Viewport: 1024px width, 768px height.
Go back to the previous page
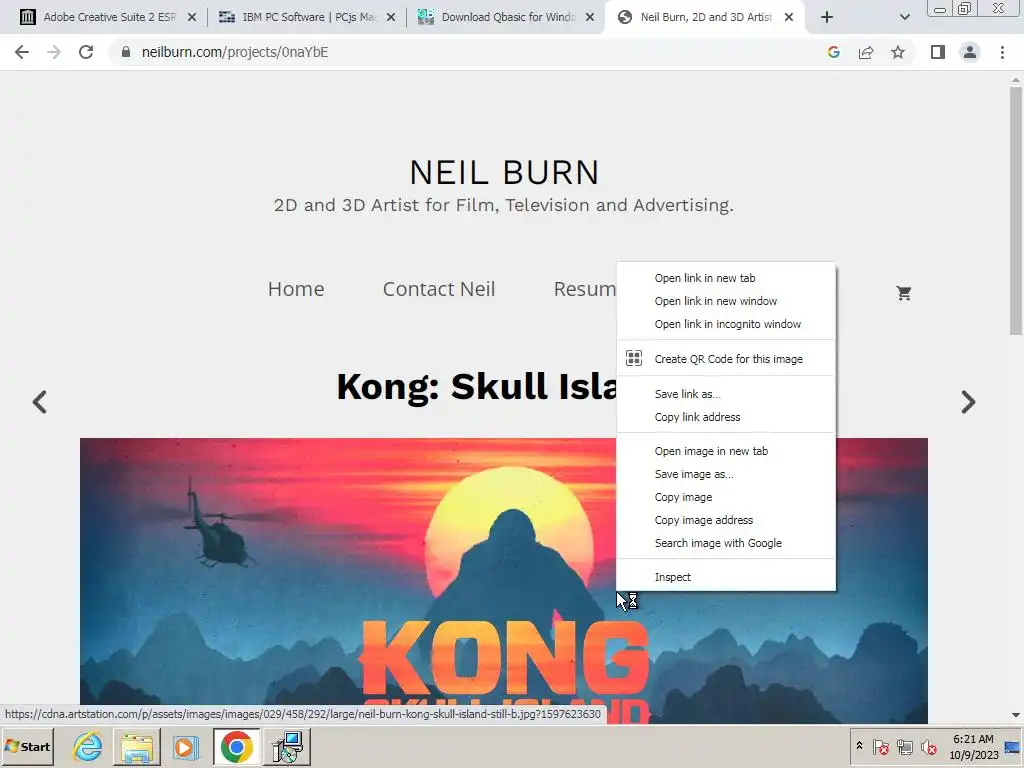[22, 52]
